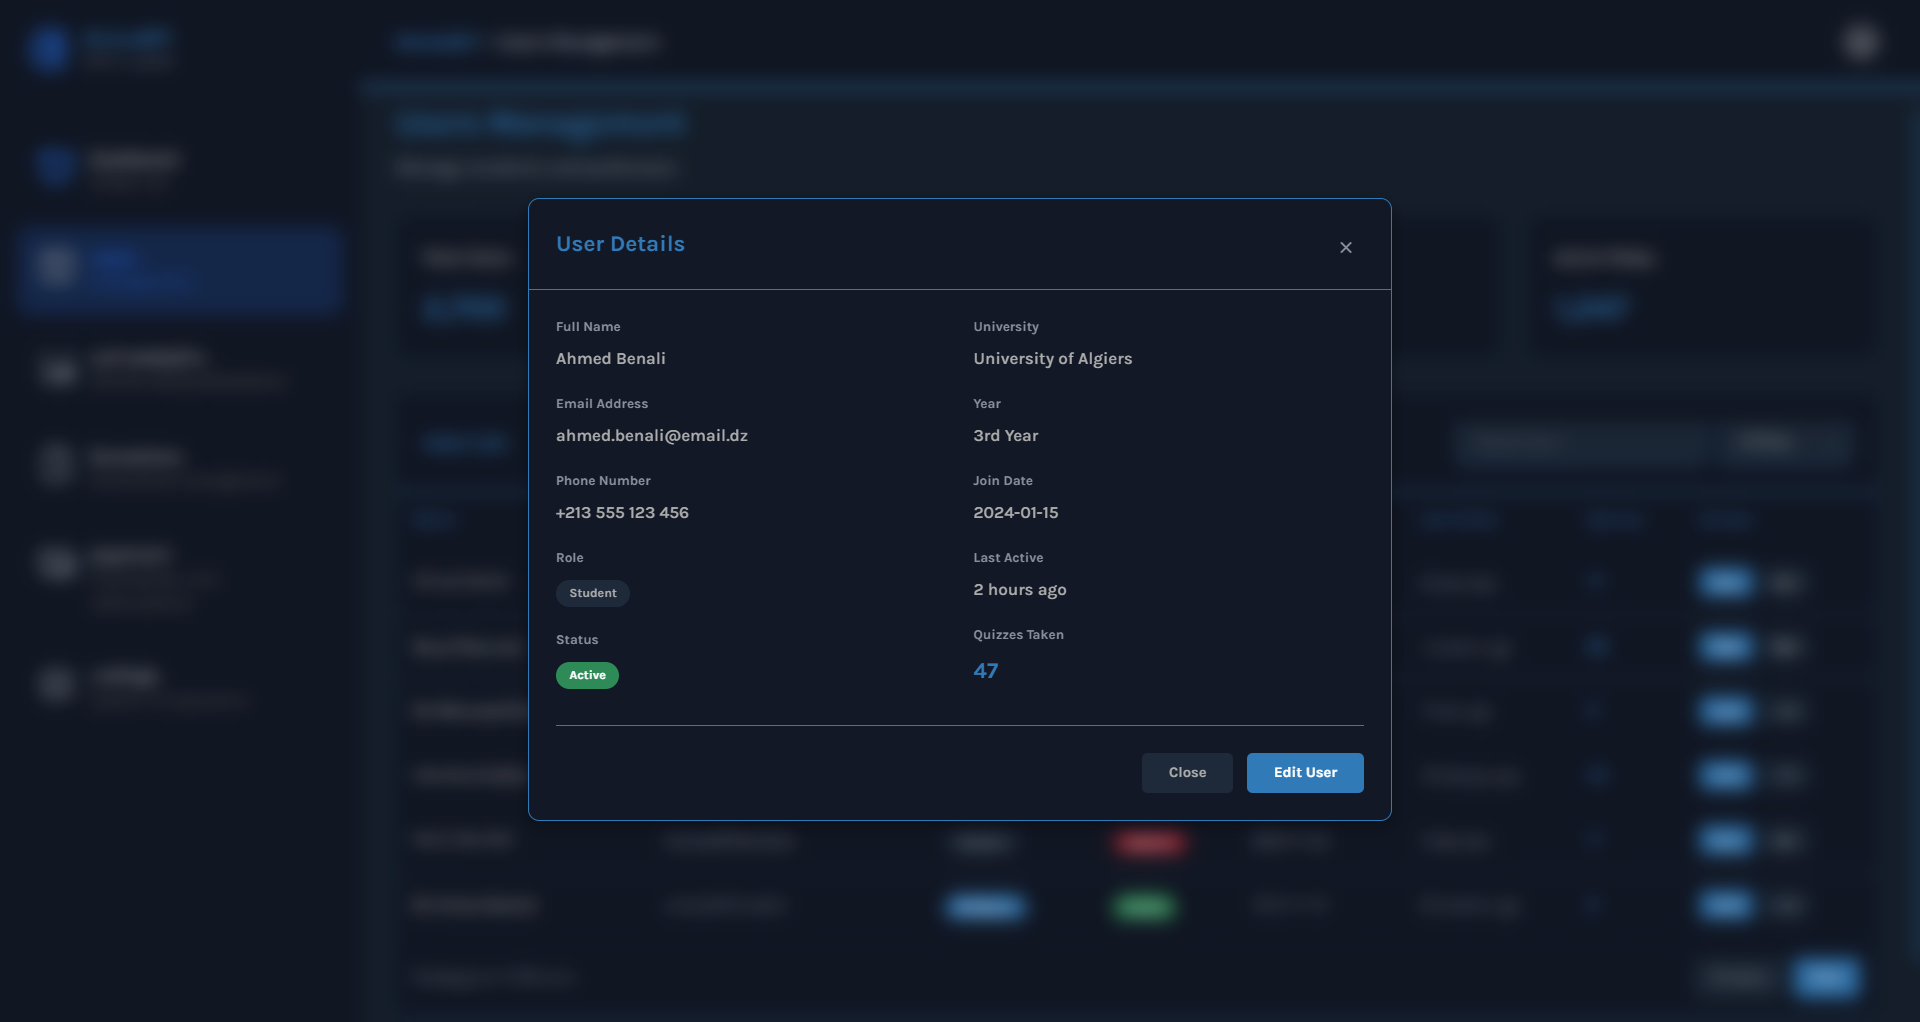Click the quizzes taken count 47
1920x1022 pixels.
pyautogui.click(x=986, y=671)
